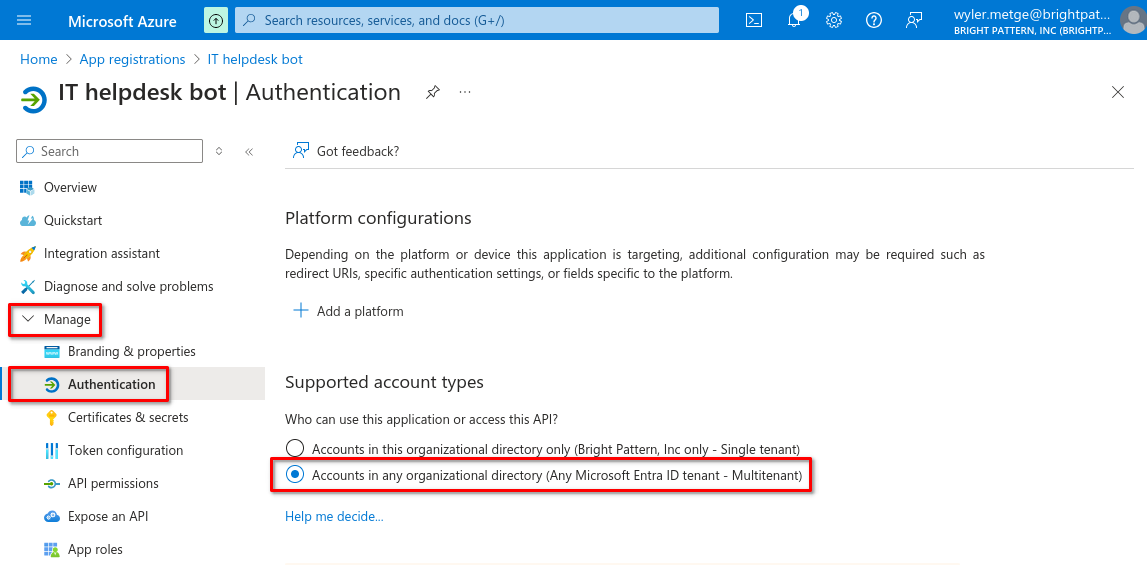Open Integration assistant
The height and width of the screenshot is (565, 1147).
[102, 253]
